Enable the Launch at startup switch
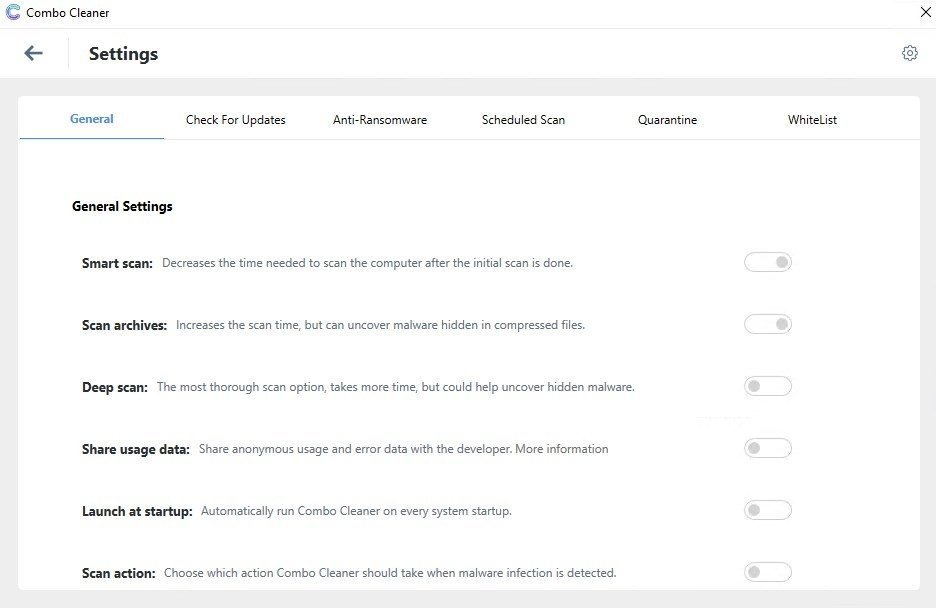This screenshot has height=608, width=936. (768, 510)
